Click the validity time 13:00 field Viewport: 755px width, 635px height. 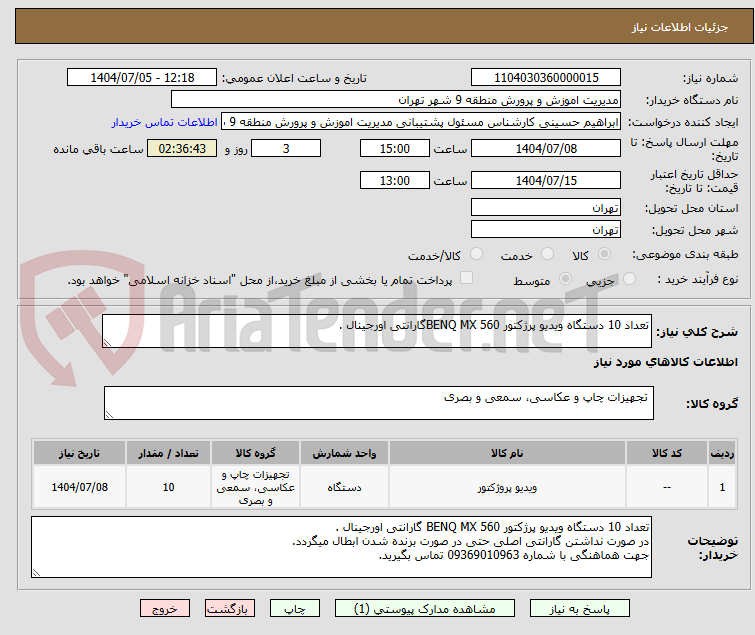click(x=394, y=181)
